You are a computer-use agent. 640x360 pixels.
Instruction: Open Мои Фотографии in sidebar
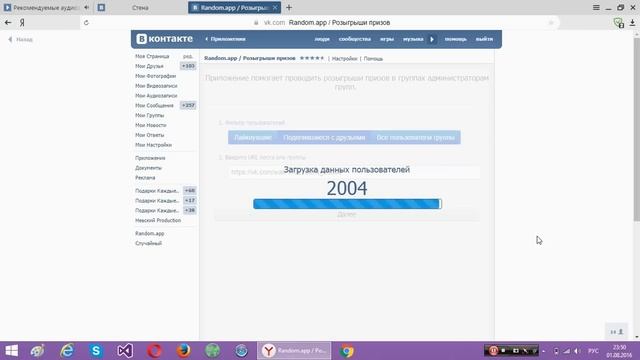point(156,76)
